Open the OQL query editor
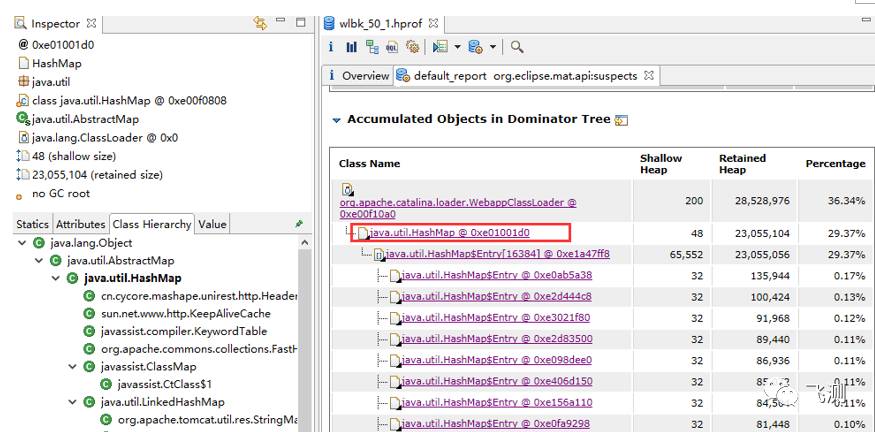The image size is (875, 432). (392, 47)
